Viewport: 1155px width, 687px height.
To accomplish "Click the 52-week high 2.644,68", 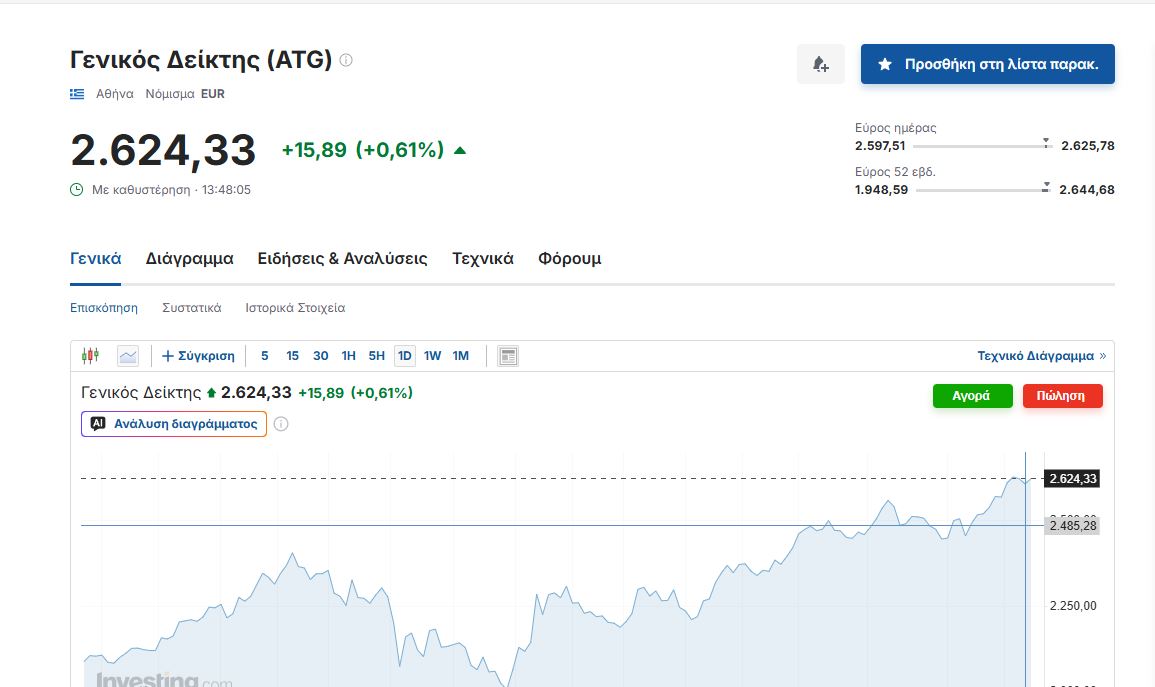I will click(x=1086, y=190).
